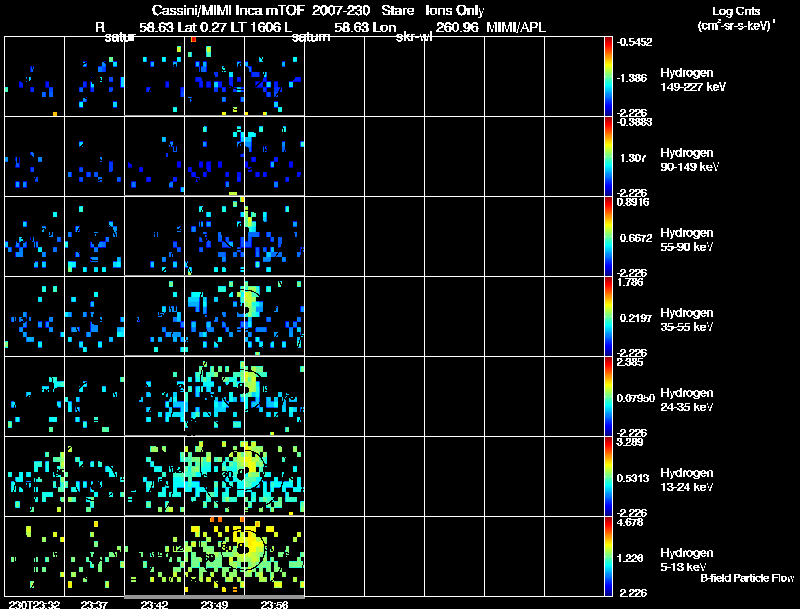The height and width of the screenshot is (609, 800).
Task: Select the 149-227 keV image at 23:49
Action: (x=214, y=76)
